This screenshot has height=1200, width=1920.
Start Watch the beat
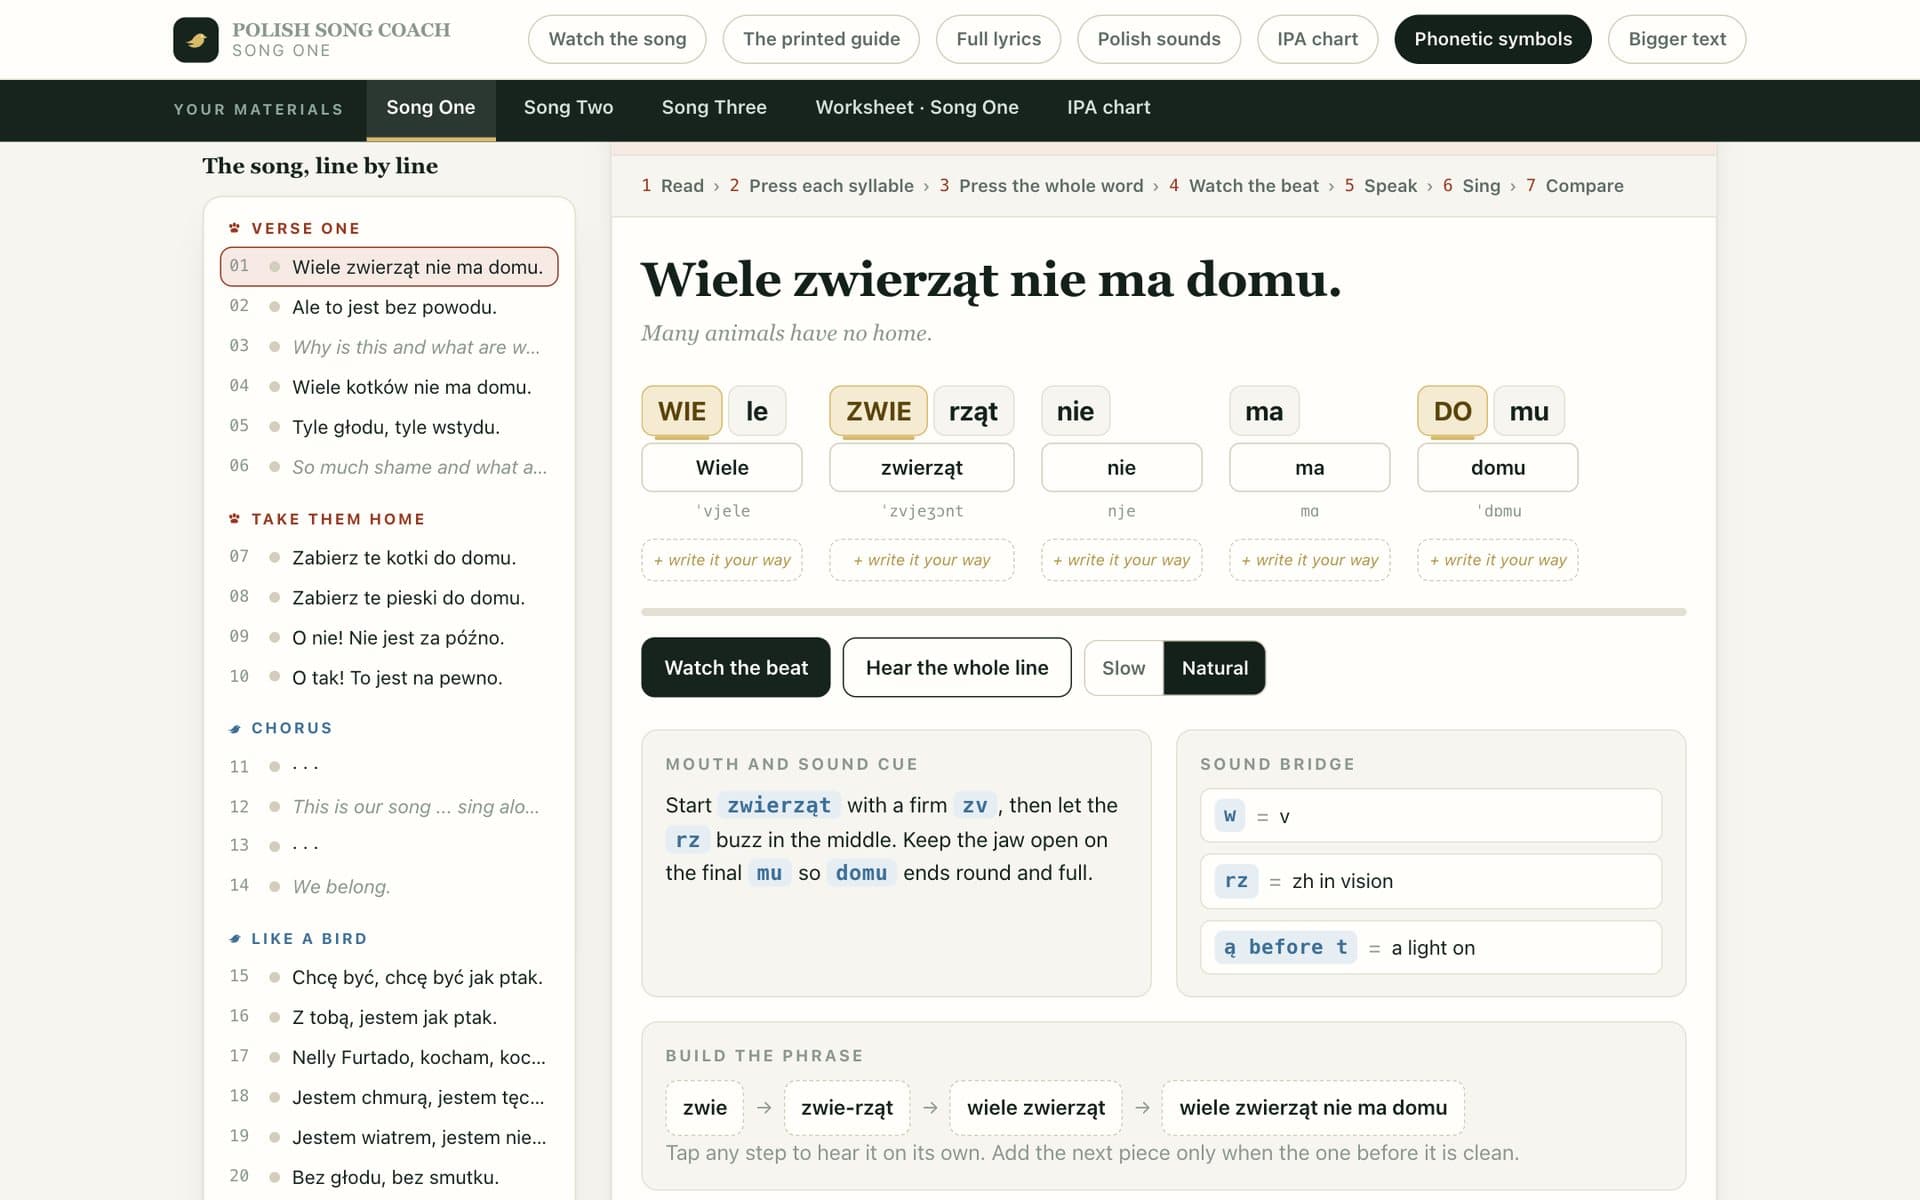click(x=736, y=668)
